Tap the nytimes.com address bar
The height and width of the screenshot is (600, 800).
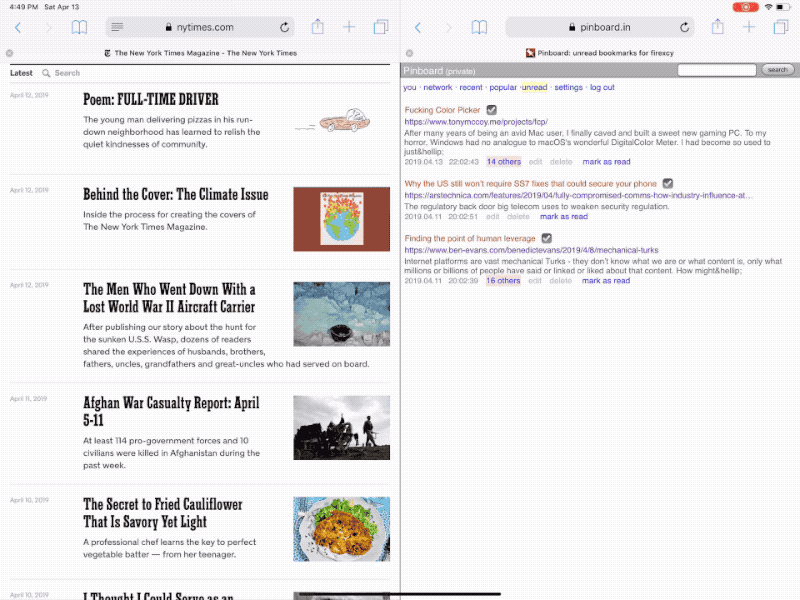point(200,27)
